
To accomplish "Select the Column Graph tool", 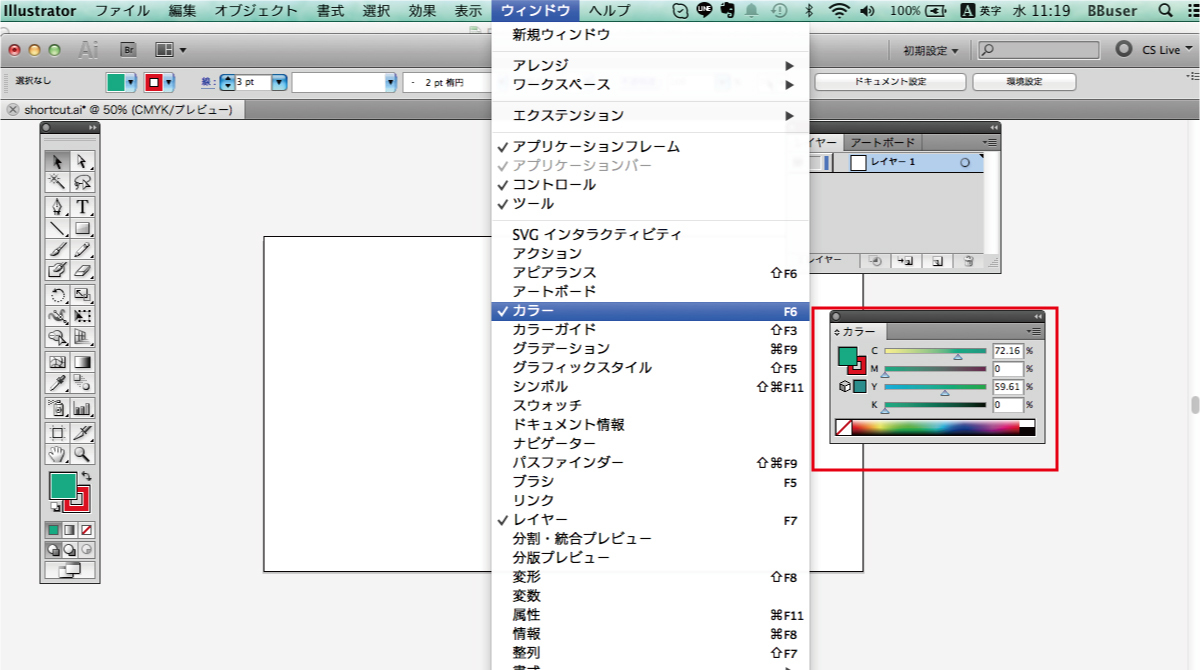I will tap(82, 408).
